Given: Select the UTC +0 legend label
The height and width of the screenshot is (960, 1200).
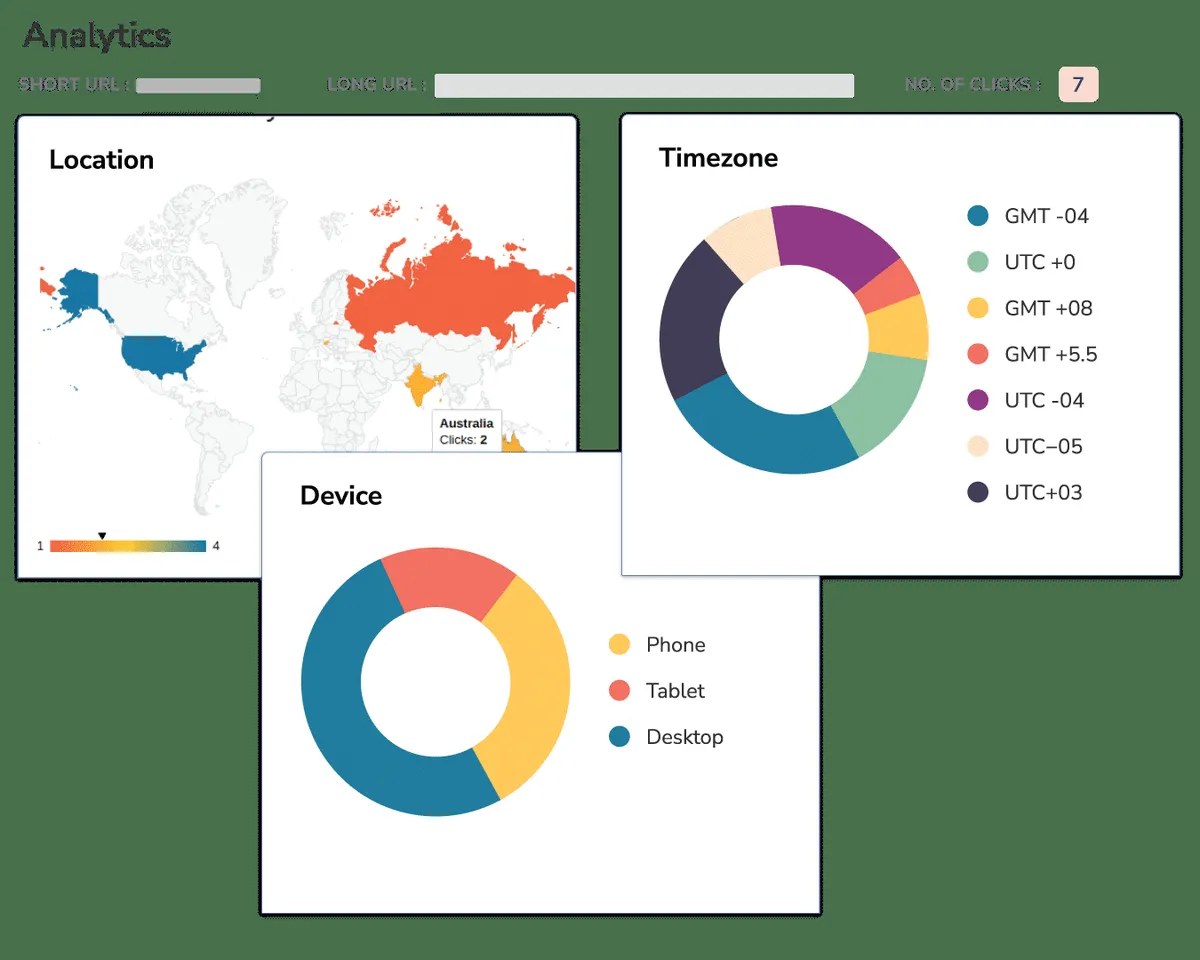Looking at the screenshot, I should (x=1040, y=262).
